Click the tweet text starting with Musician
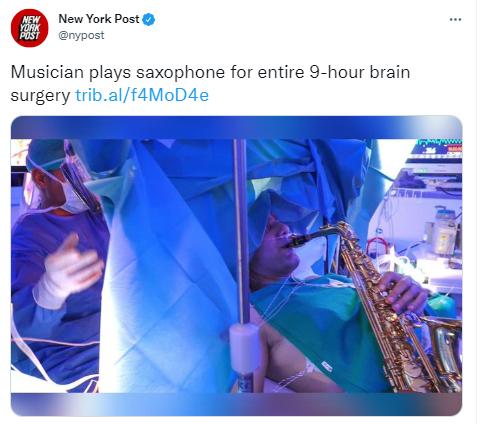 (210, 84)
